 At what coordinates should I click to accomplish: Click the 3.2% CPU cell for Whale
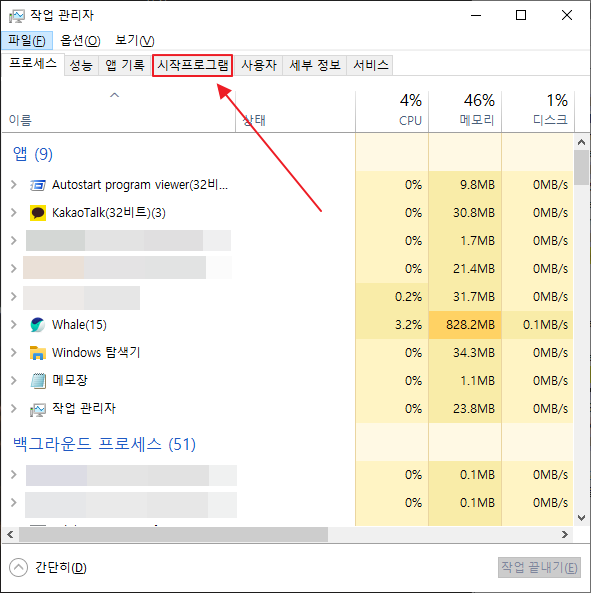click(392, 325)
